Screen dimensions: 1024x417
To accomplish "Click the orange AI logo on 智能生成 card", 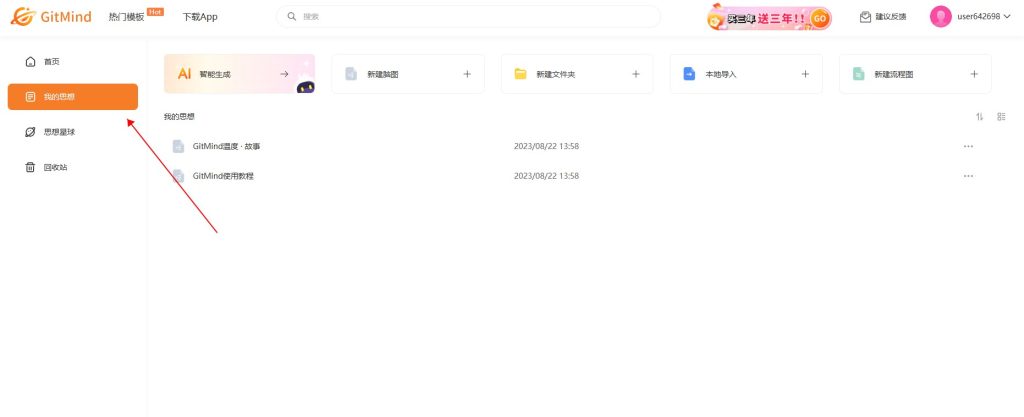I will tap(184, 74).
